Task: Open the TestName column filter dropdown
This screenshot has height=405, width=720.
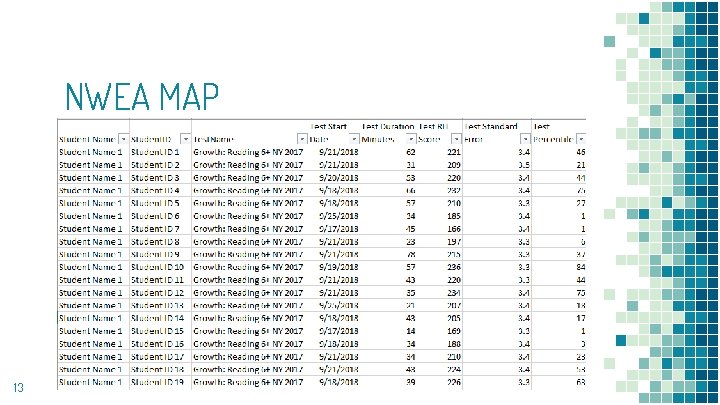Action: (302, 139)
